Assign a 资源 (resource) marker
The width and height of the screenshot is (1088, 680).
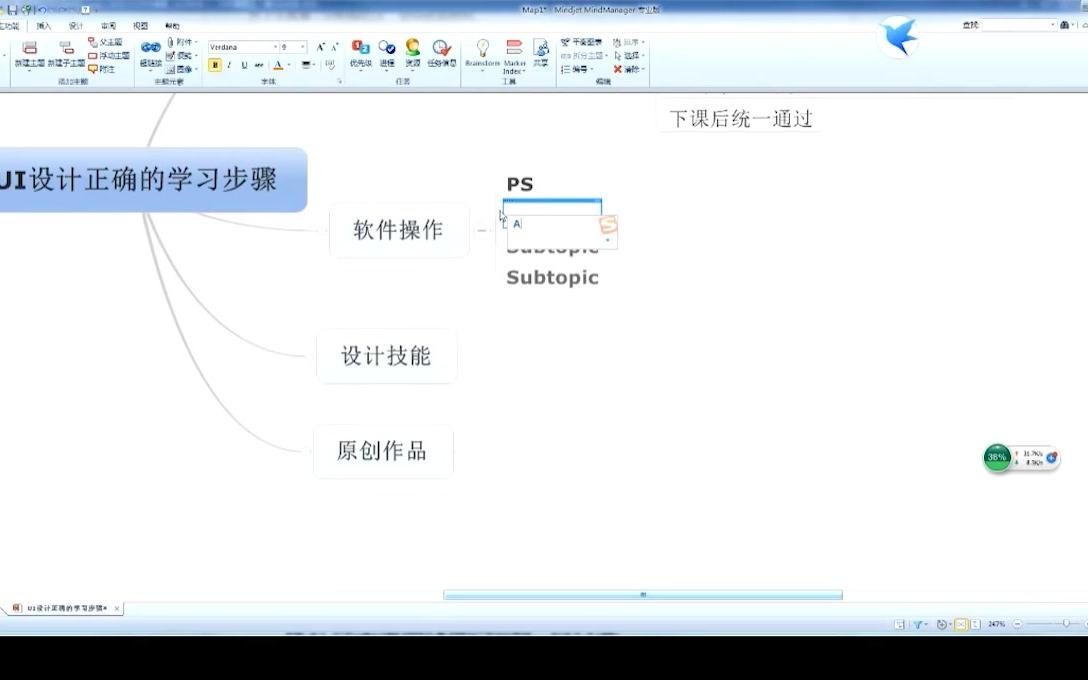[413, 46]
